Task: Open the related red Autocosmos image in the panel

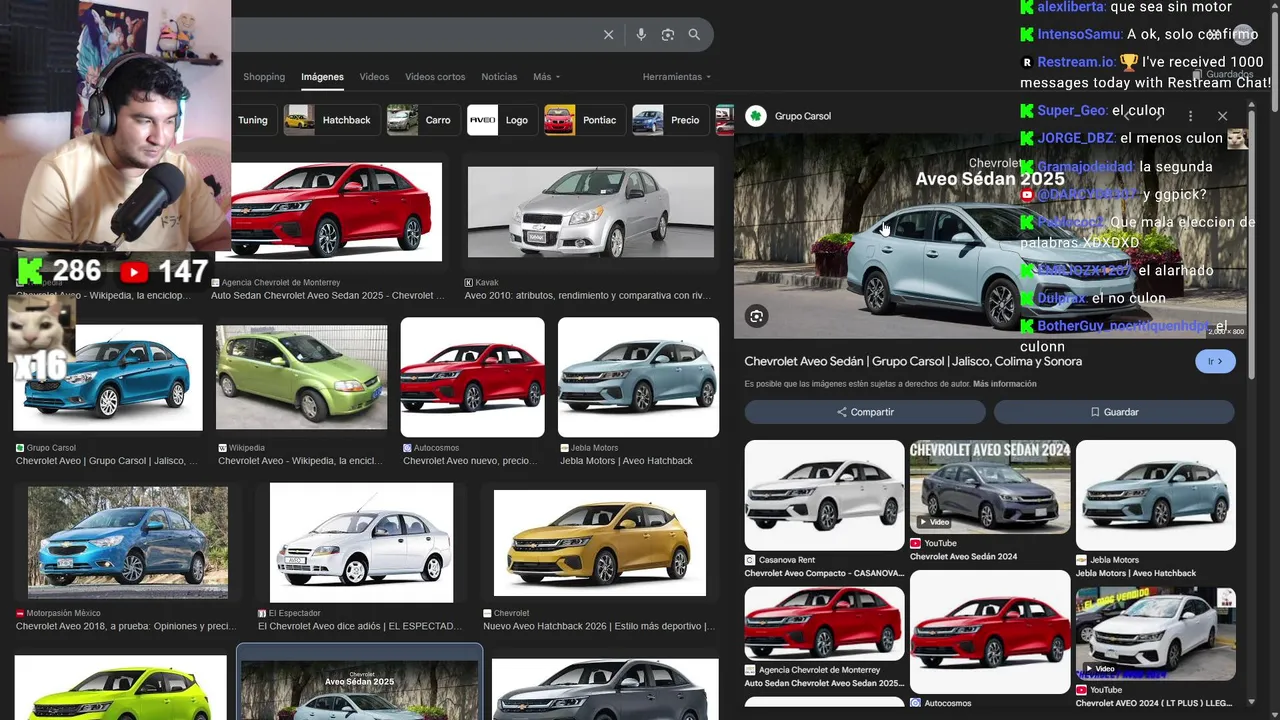Action: point(990,632)
